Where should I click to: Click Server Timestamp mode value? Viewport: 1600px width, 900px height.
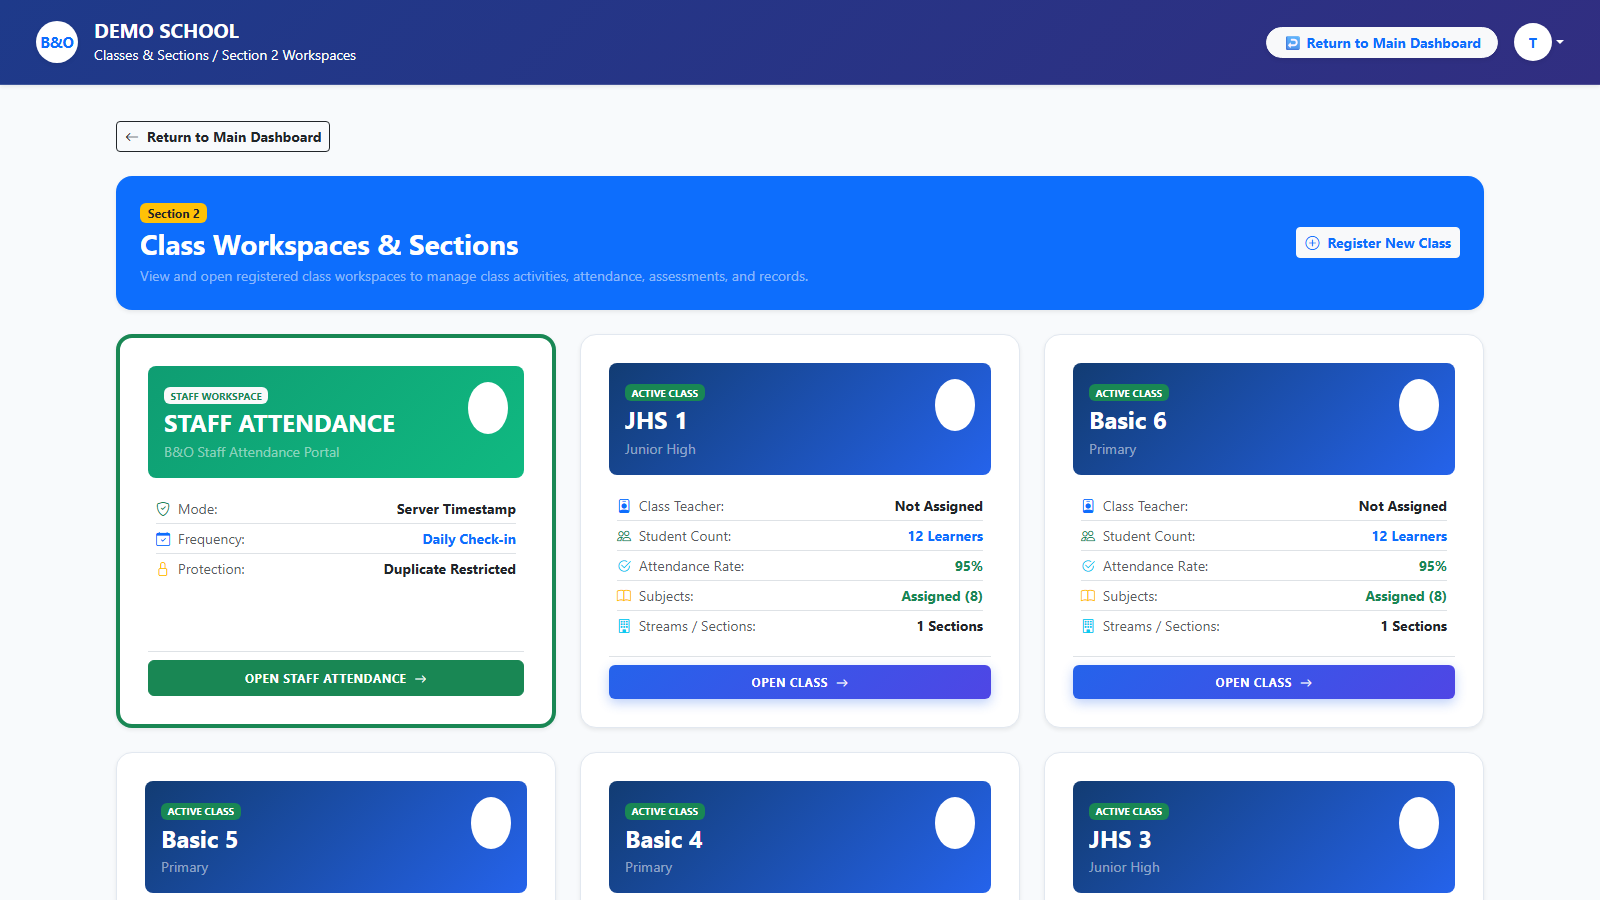tap(456, 509)
